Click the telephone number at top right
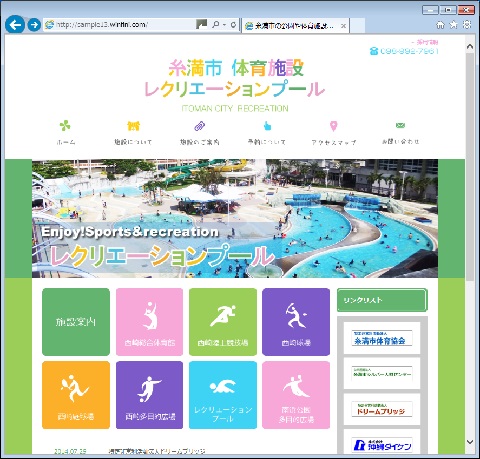This screenshot has height=459, width=480. click(x=409, y=51)
